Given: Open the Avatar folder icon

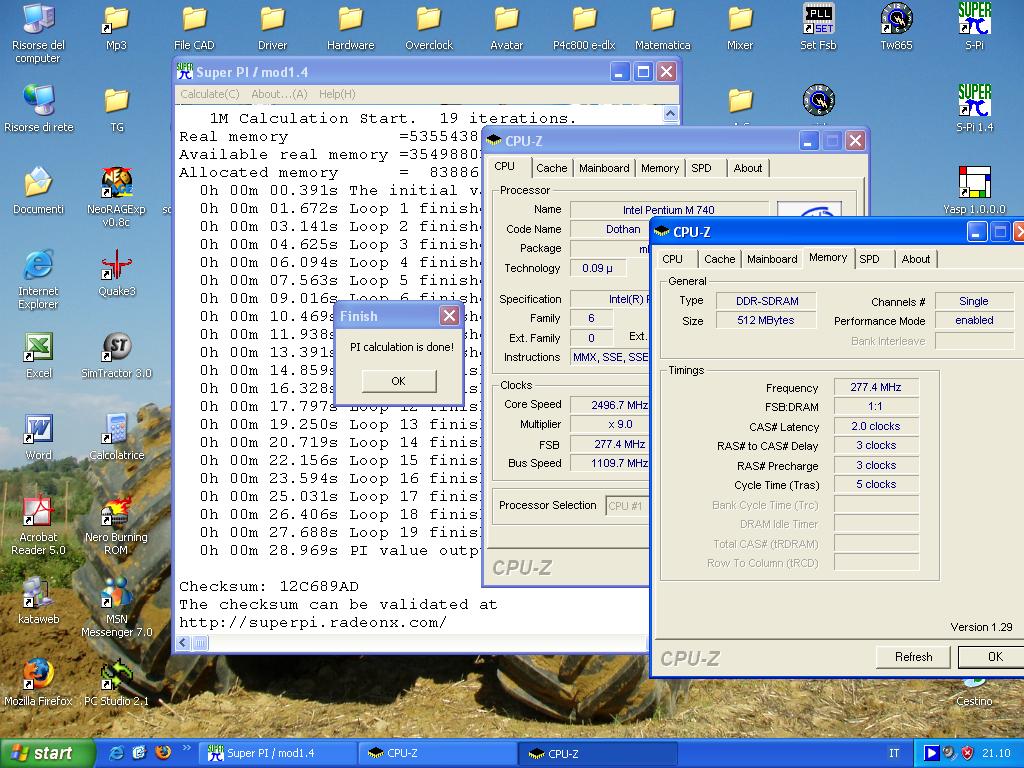Looking at the screenshot, I should click(x=507, y=20).
